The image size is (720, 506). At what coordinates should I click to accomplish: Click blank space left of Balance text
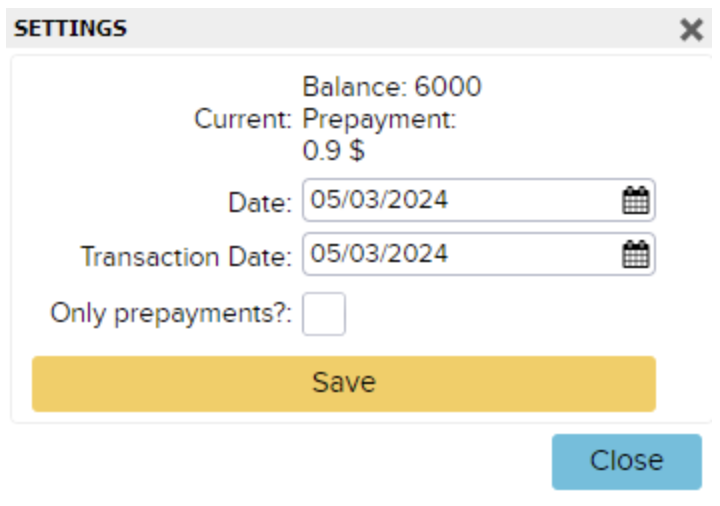[x=150, y=88]
